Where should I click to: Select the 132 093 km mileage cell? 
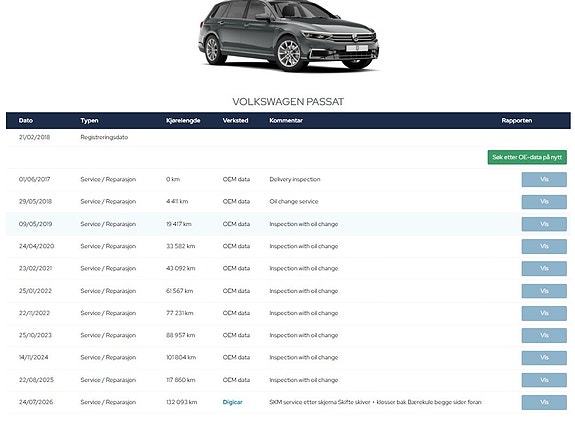coord(182,402)
